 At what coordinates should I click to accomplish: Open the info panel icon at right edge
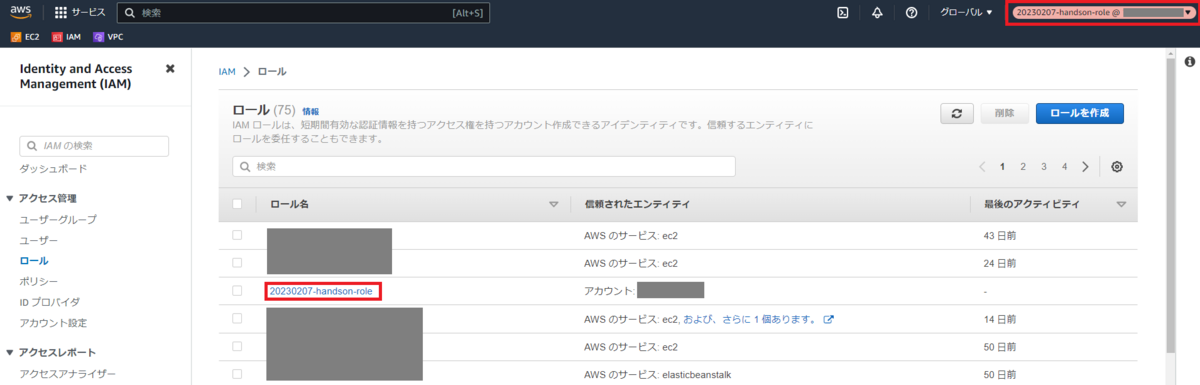[1190, 62]
